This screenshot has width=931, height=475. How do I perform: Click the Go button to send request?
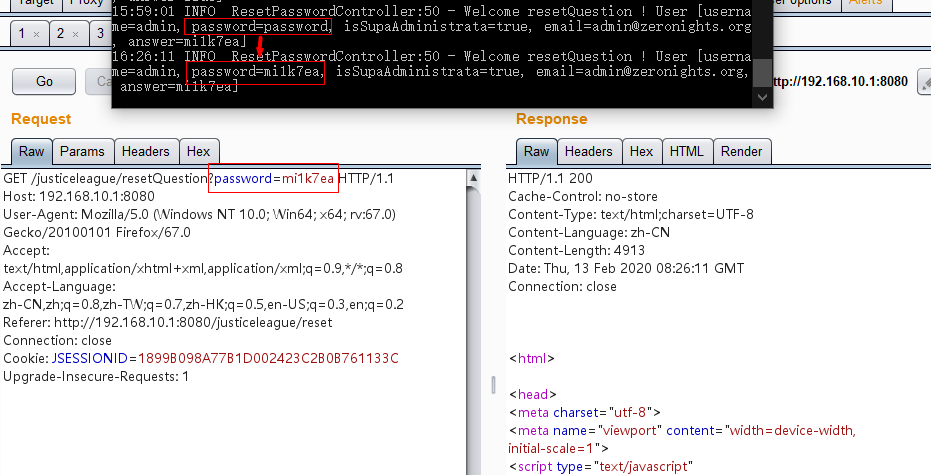pyautogui.click(x=44, y=81)
